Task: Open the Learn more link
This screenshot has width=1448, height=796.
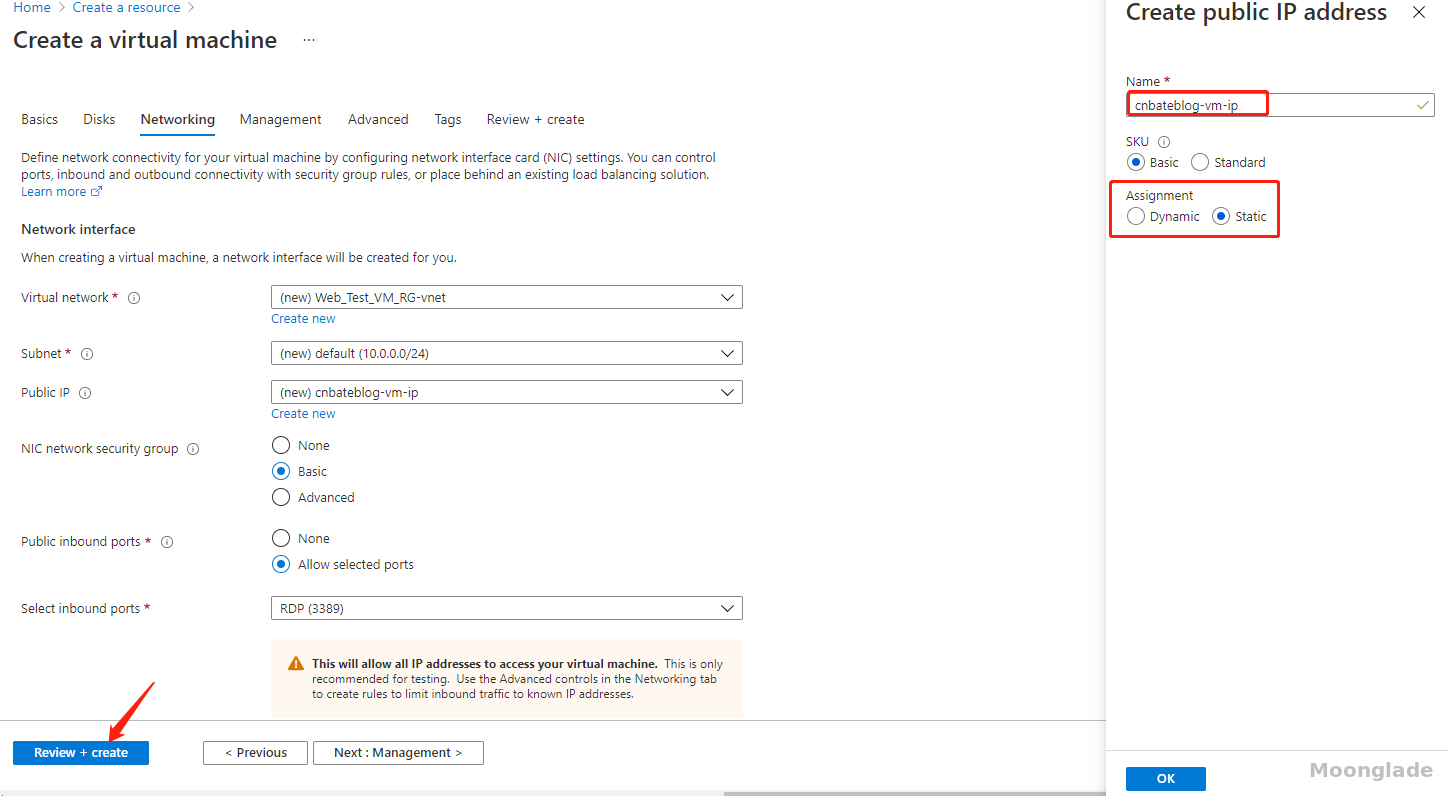Action: tap(53, 192)
